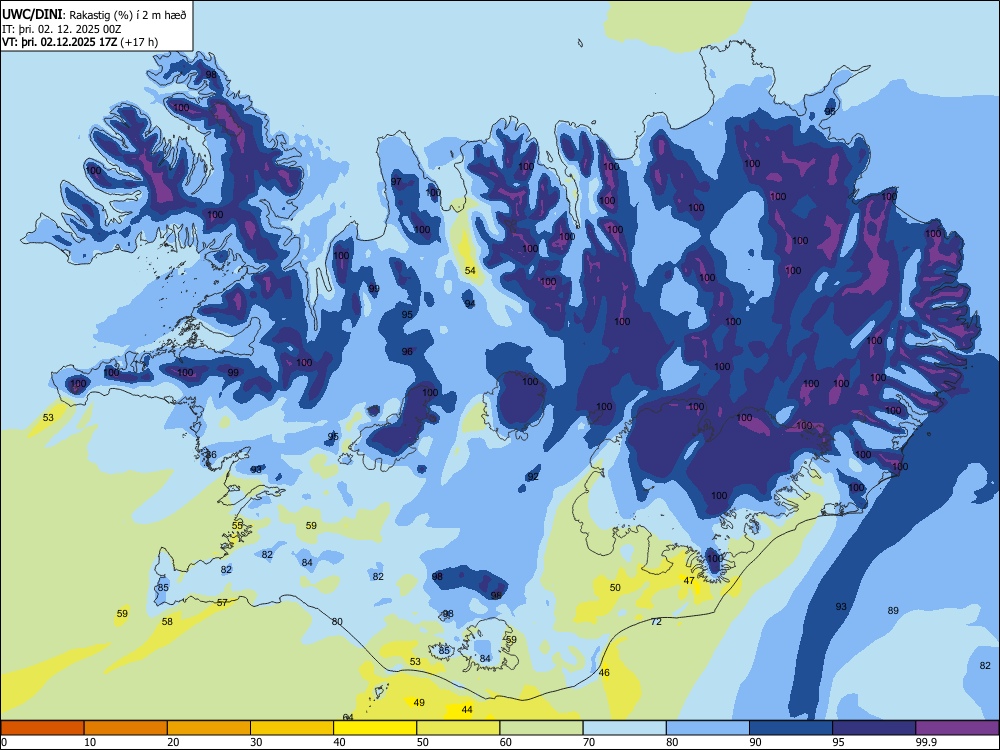Image resolution: width=1000 pixels, height=750 pixels.
Task: Click the map value '89' over the sea
Action: (893, 611)
